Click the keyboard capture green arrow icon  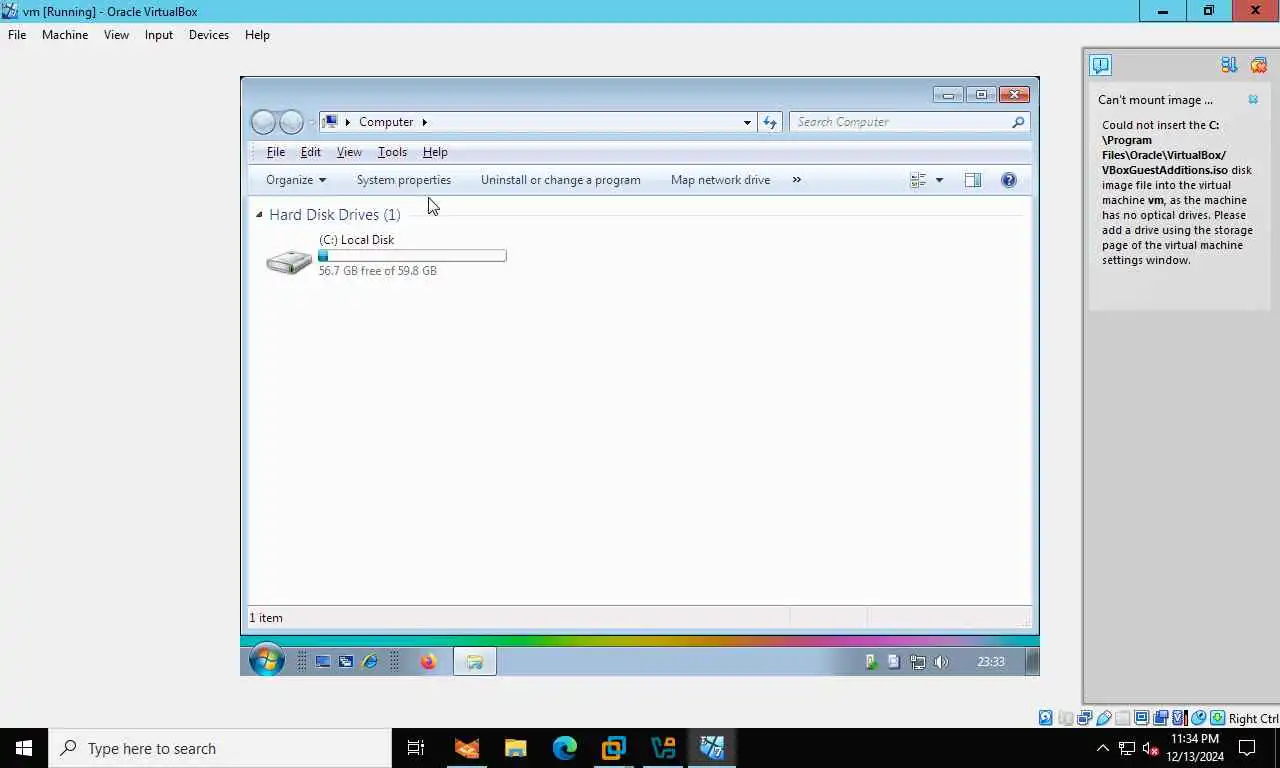point(1217,718)
